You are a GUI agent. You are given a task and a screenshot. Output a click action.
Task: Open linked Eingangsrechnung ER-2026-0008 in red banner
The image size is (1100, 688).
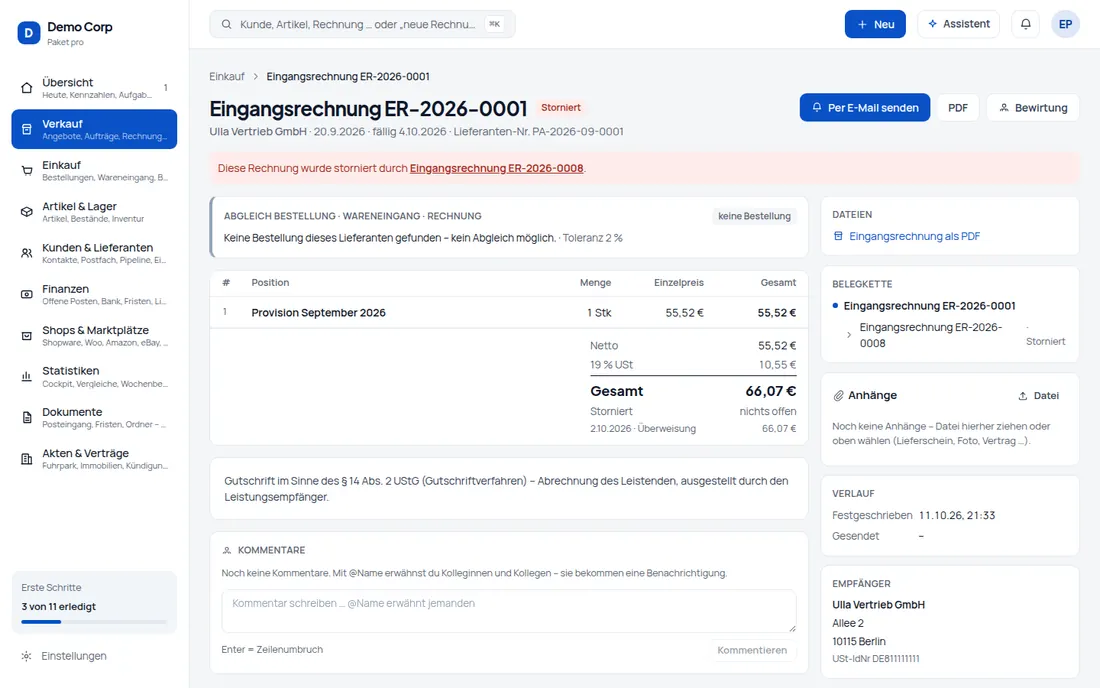click(496, 168)
